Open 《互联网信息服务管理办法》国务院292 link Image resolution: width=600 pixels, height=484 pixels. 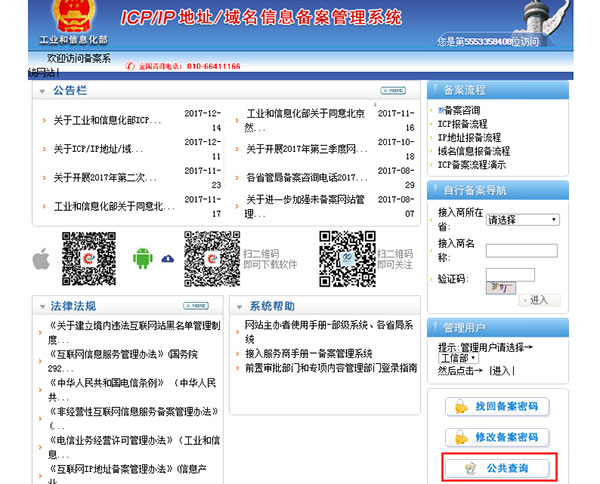123,361
